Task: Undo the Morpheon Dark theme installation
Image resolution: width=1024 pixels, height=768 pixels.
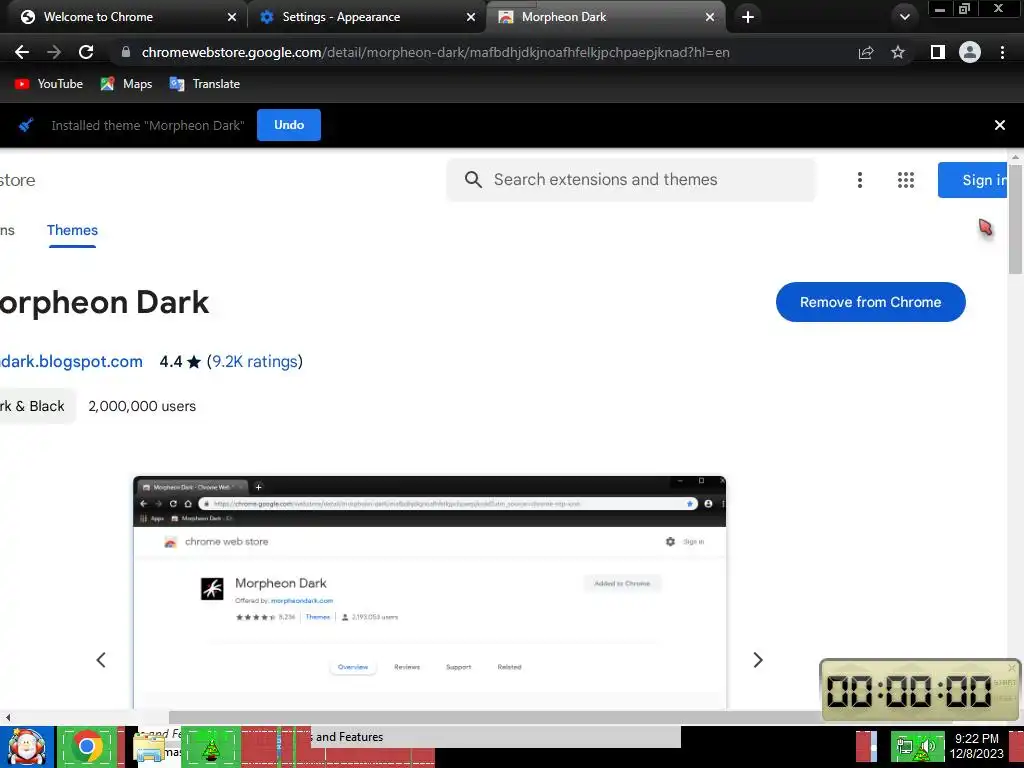Action: 289,125
